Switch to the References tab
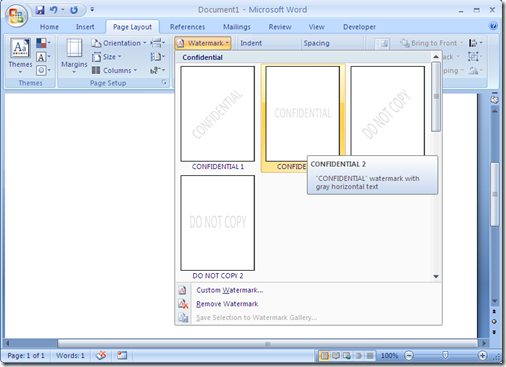The height and width of the screenshot is (367, 506). 187,27
